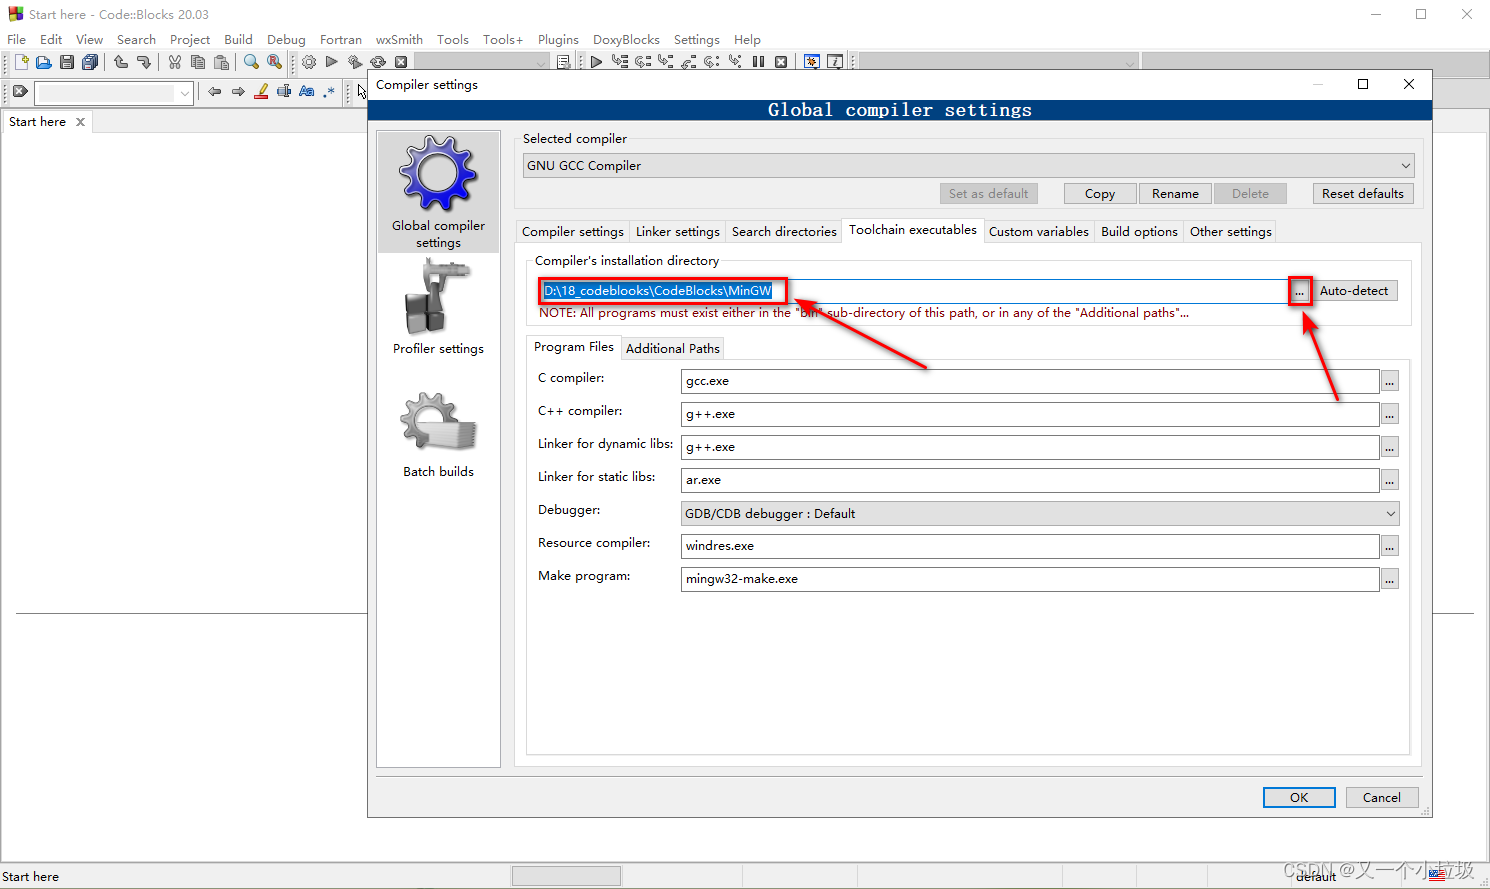Select Global compiler settings category
This screenshot has width=1490, height=889.
point(438,192)
